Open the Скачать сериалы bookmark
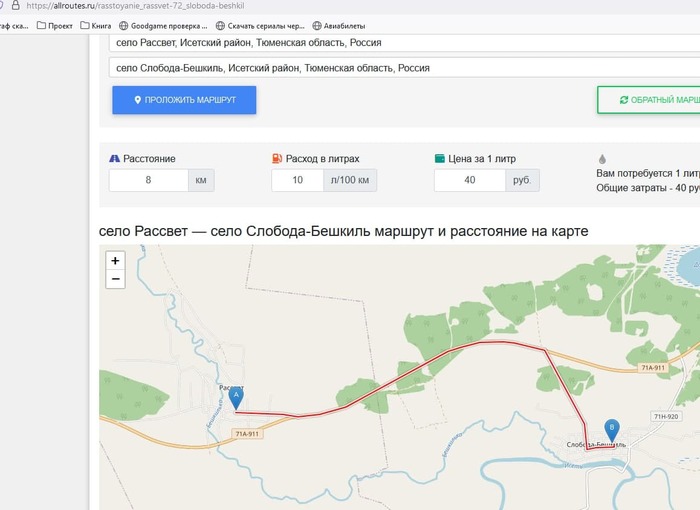Image resolution: width=700 pixels, height=510 pixels. tap(260, 26)
